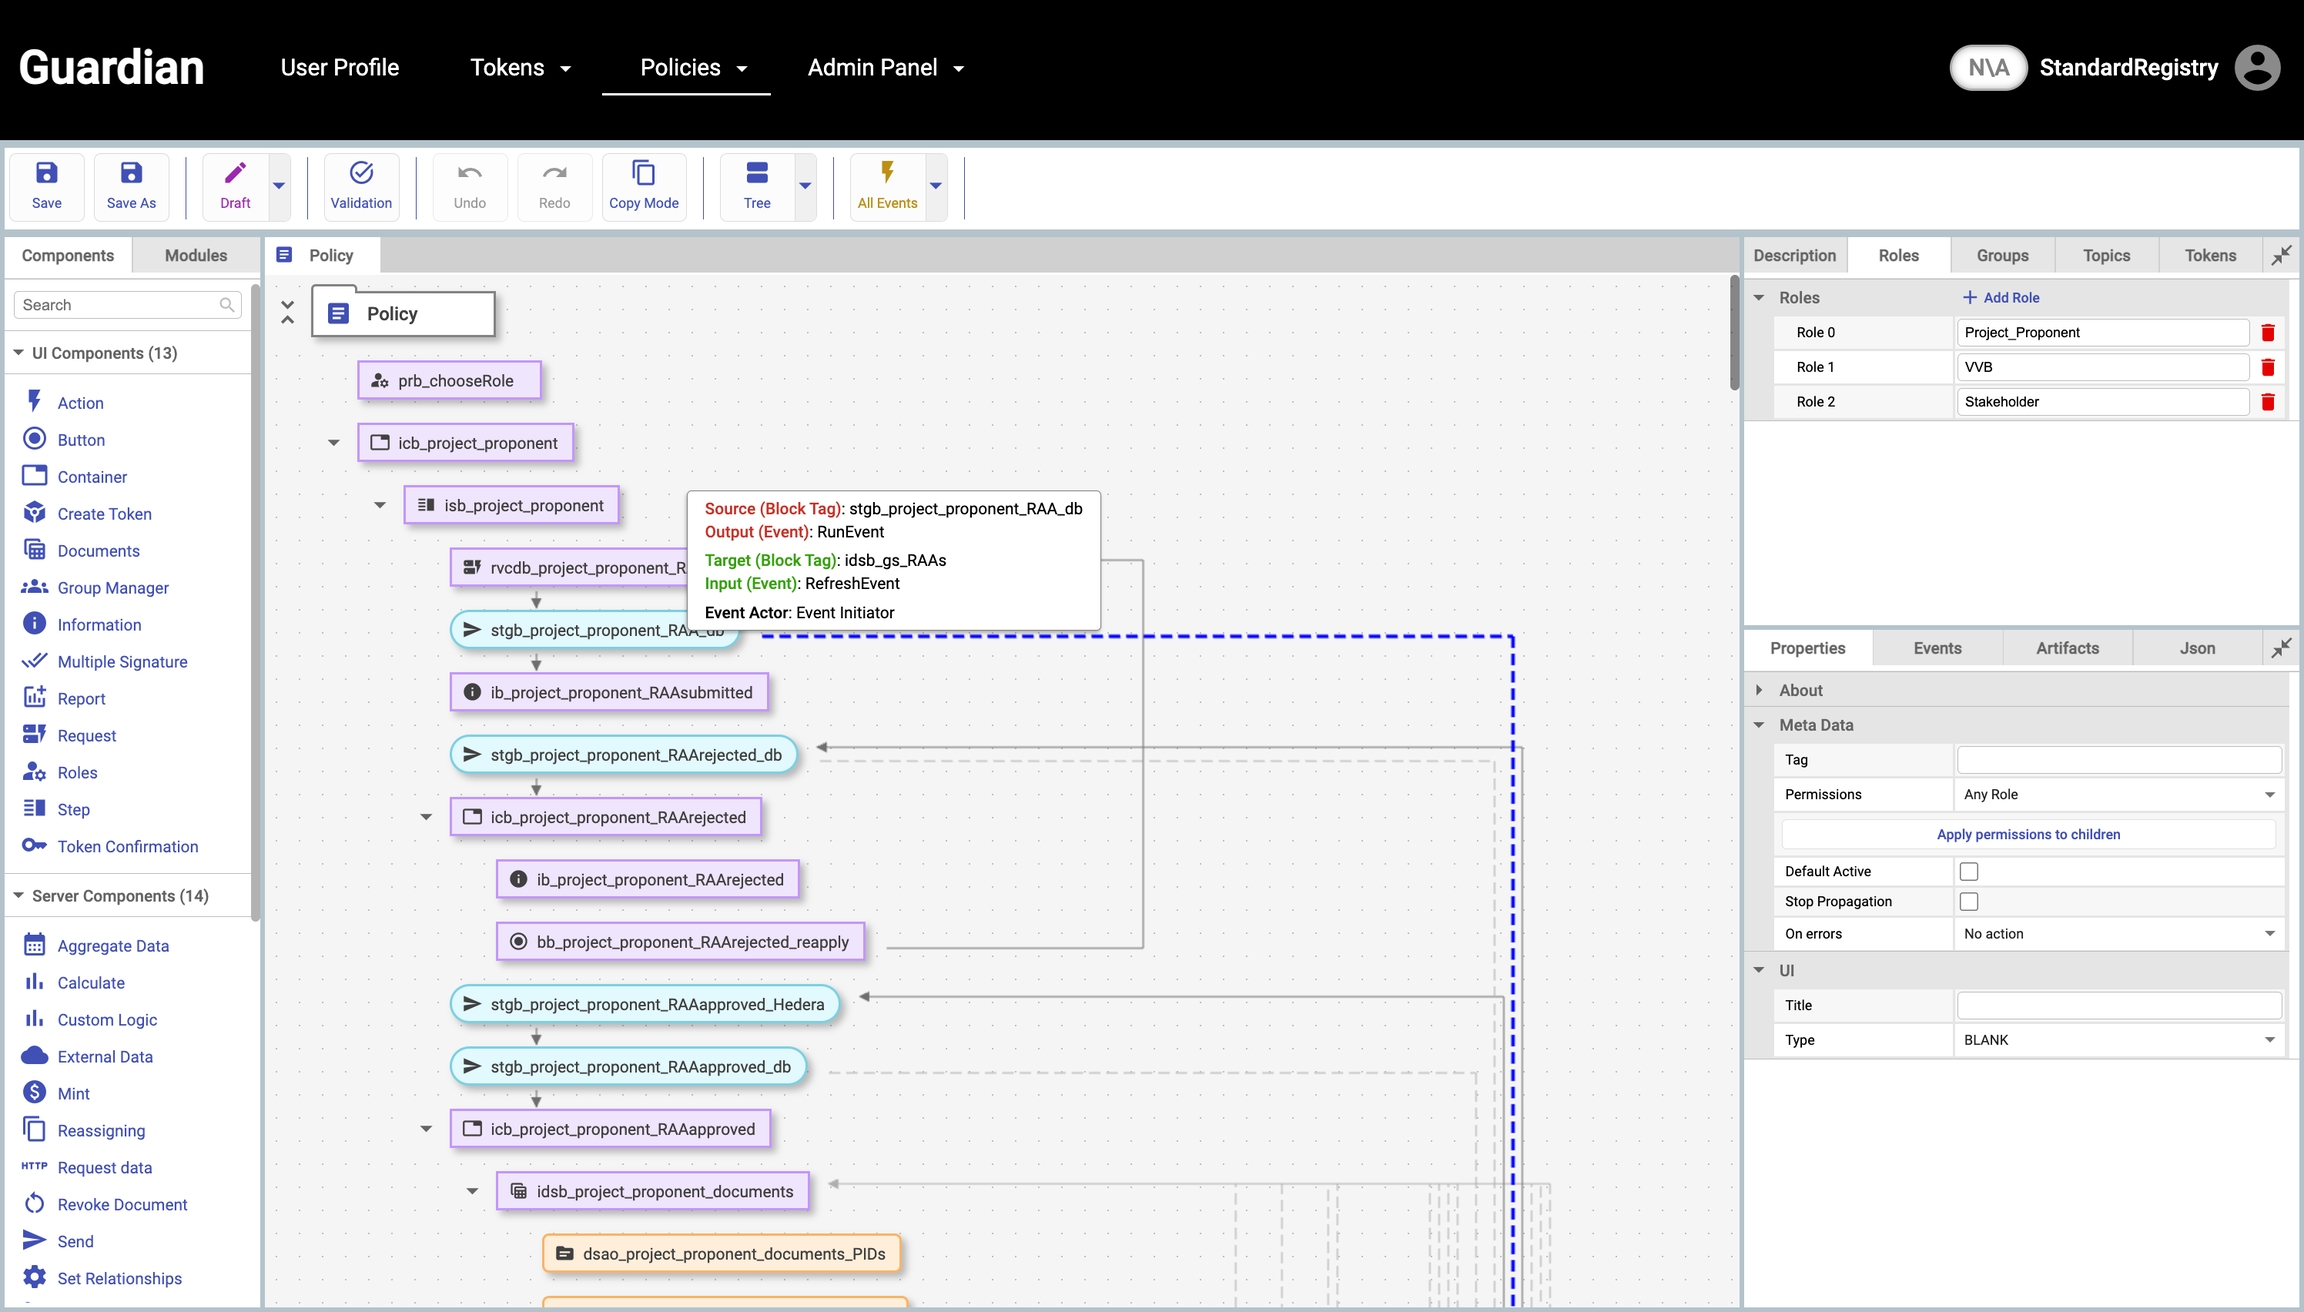Viewport: 2304px width, 1312px height.
Task: Tick the Stop Propagation checkbox
Action: click(1968, 901)
